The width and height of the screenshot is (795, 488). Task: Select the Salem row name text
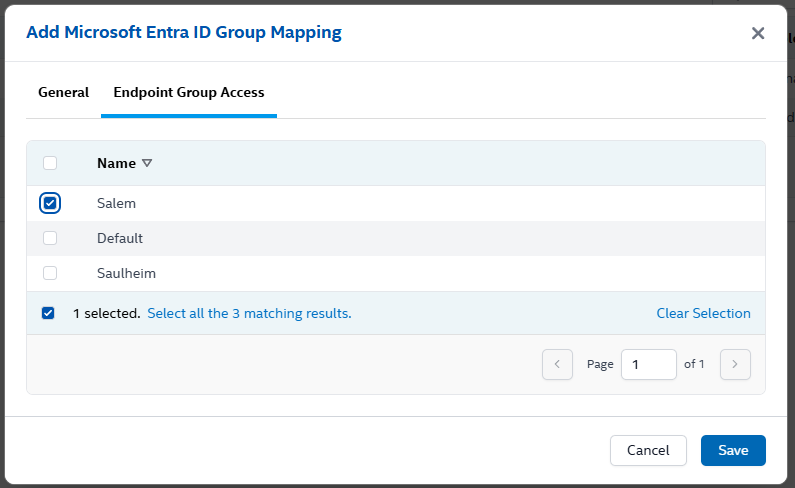pos(116,203)
